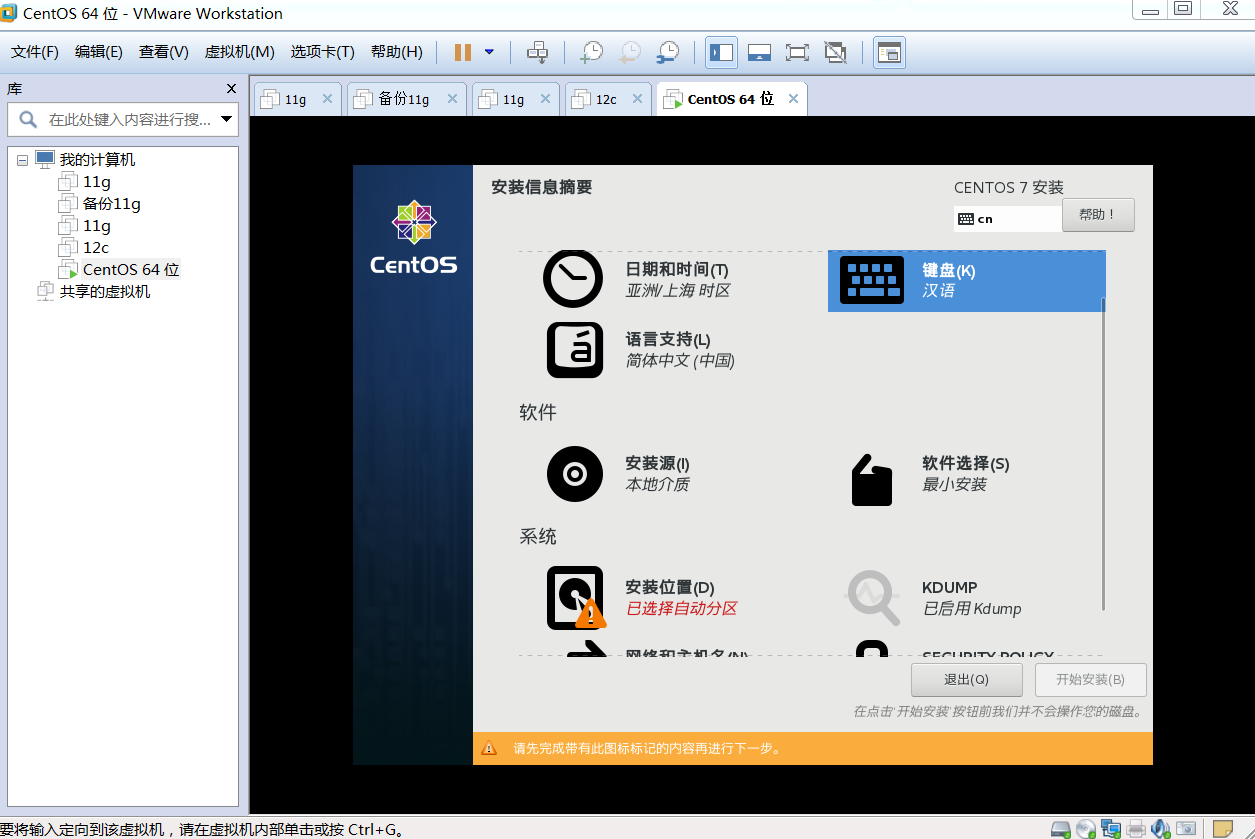The width and height of the screenshot is (1255, 839).
Task: Toggle the library sidebar view icon
Action: [x=721, y=52]
